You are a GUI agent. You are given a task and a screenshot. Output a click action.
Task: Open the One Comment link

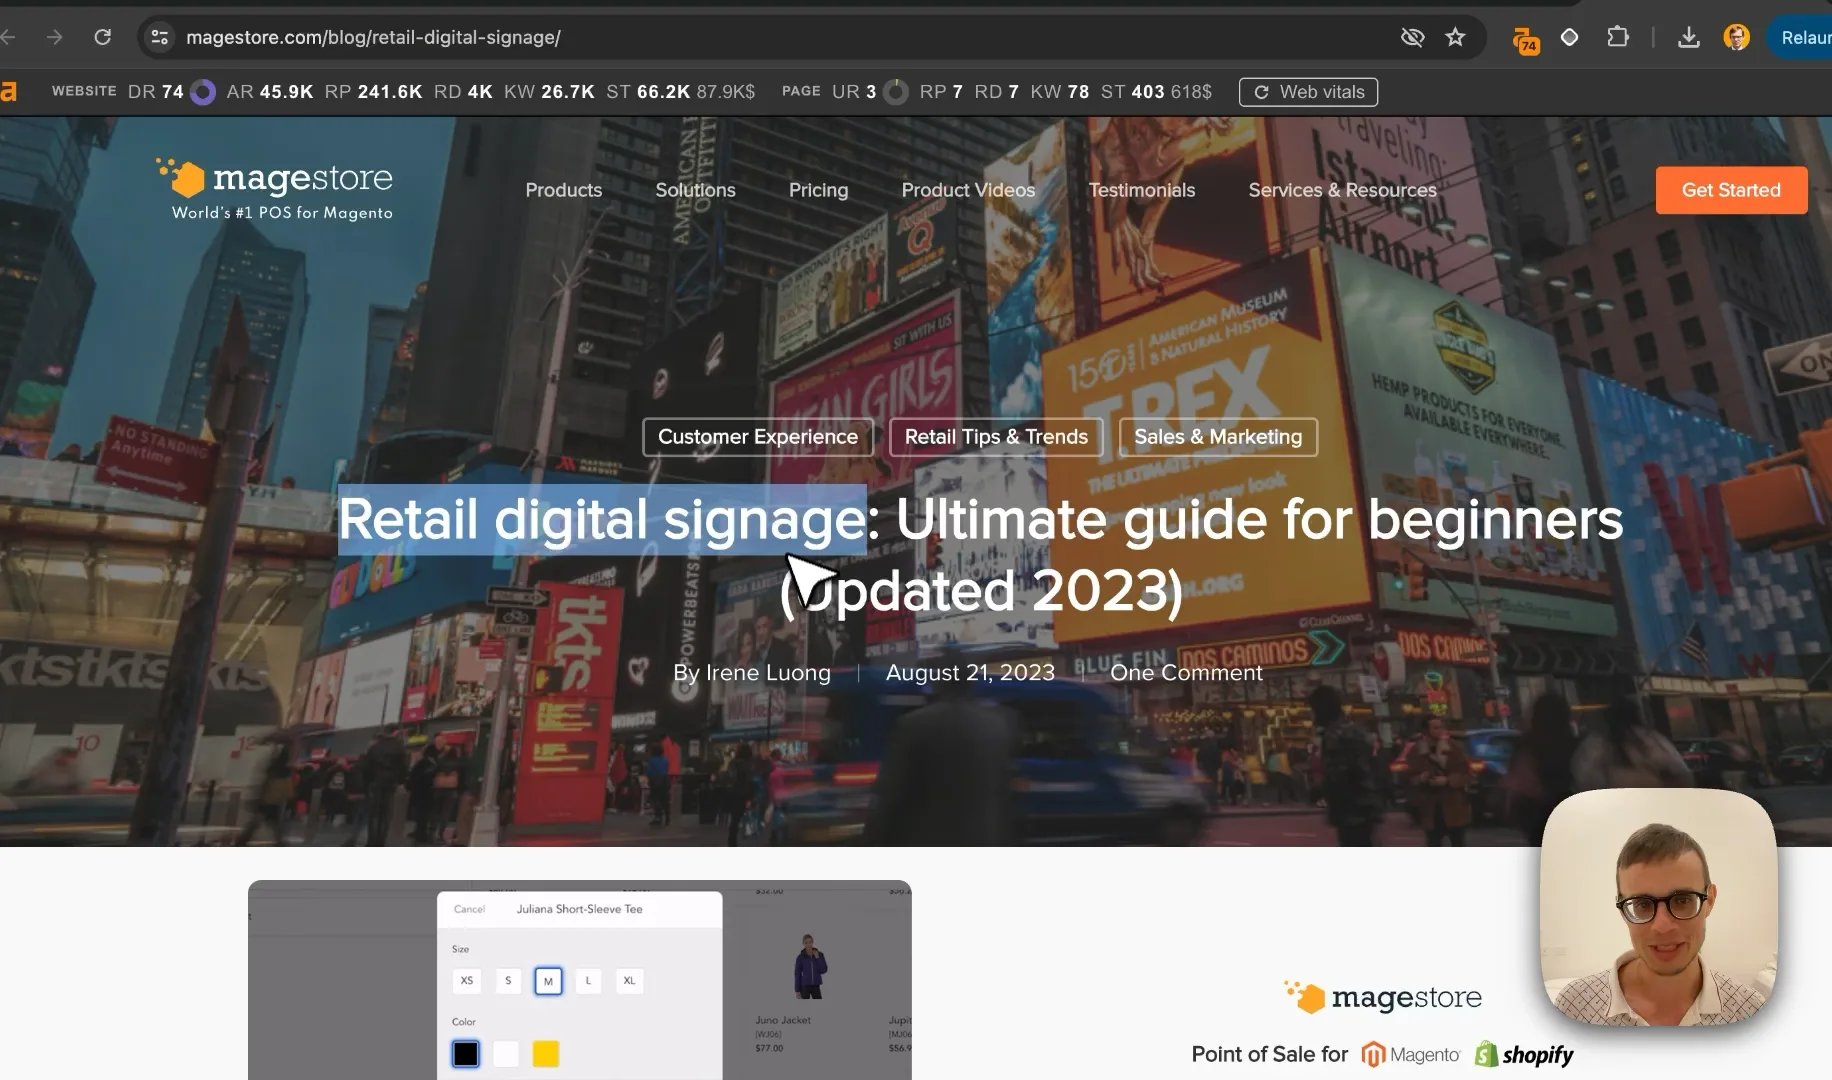pyautogui.click(x=1186, y=673)
